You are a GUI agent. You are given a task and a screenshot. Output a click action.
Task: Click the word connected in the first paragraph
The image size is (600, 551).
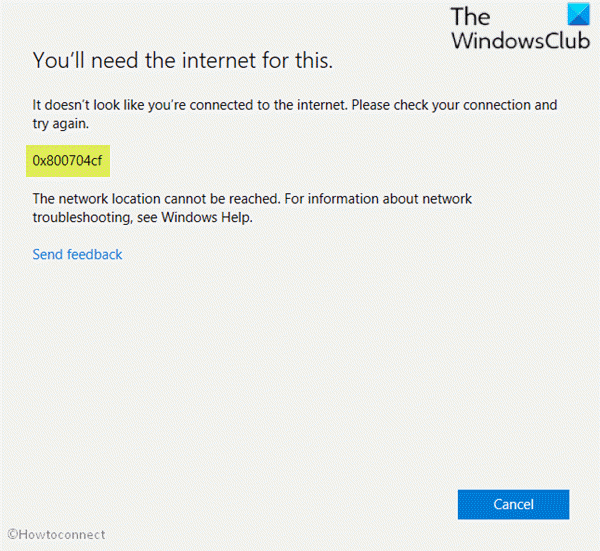pos(221,105)
